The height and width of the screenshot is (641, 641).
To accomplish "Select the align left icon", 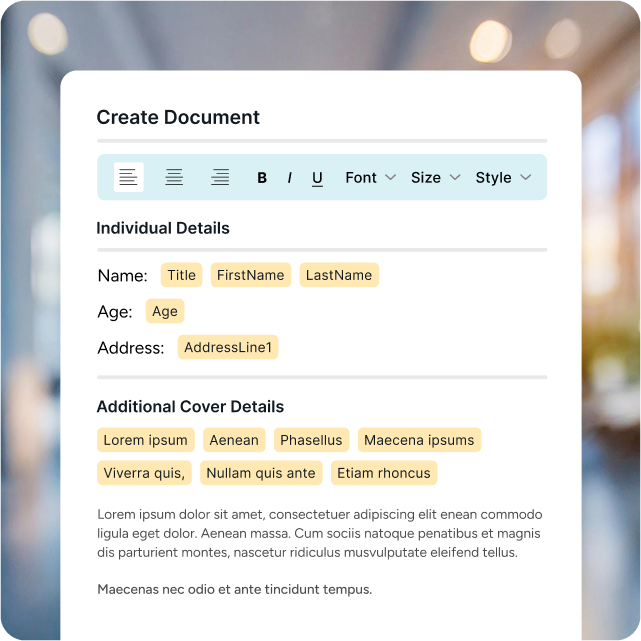I will click(128, 177).
